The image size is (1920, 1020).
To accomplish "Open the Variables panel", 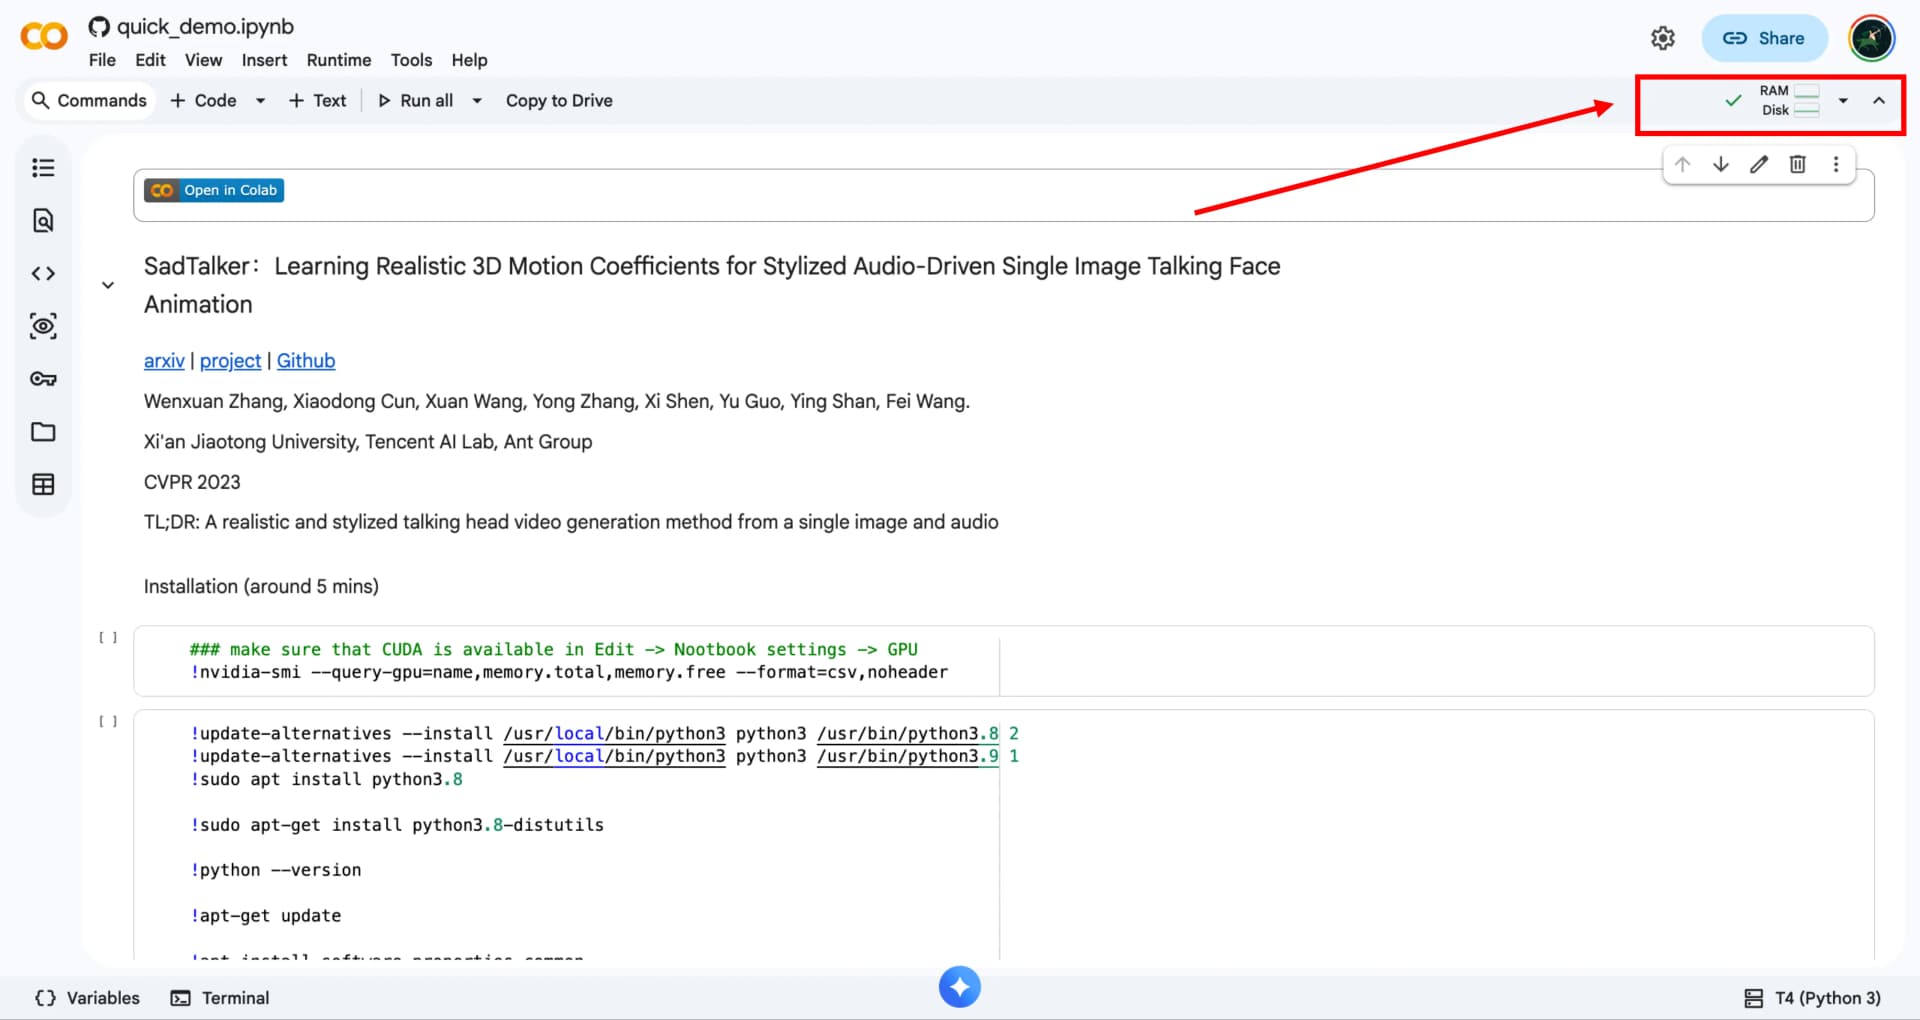I will tap(87, 998).
